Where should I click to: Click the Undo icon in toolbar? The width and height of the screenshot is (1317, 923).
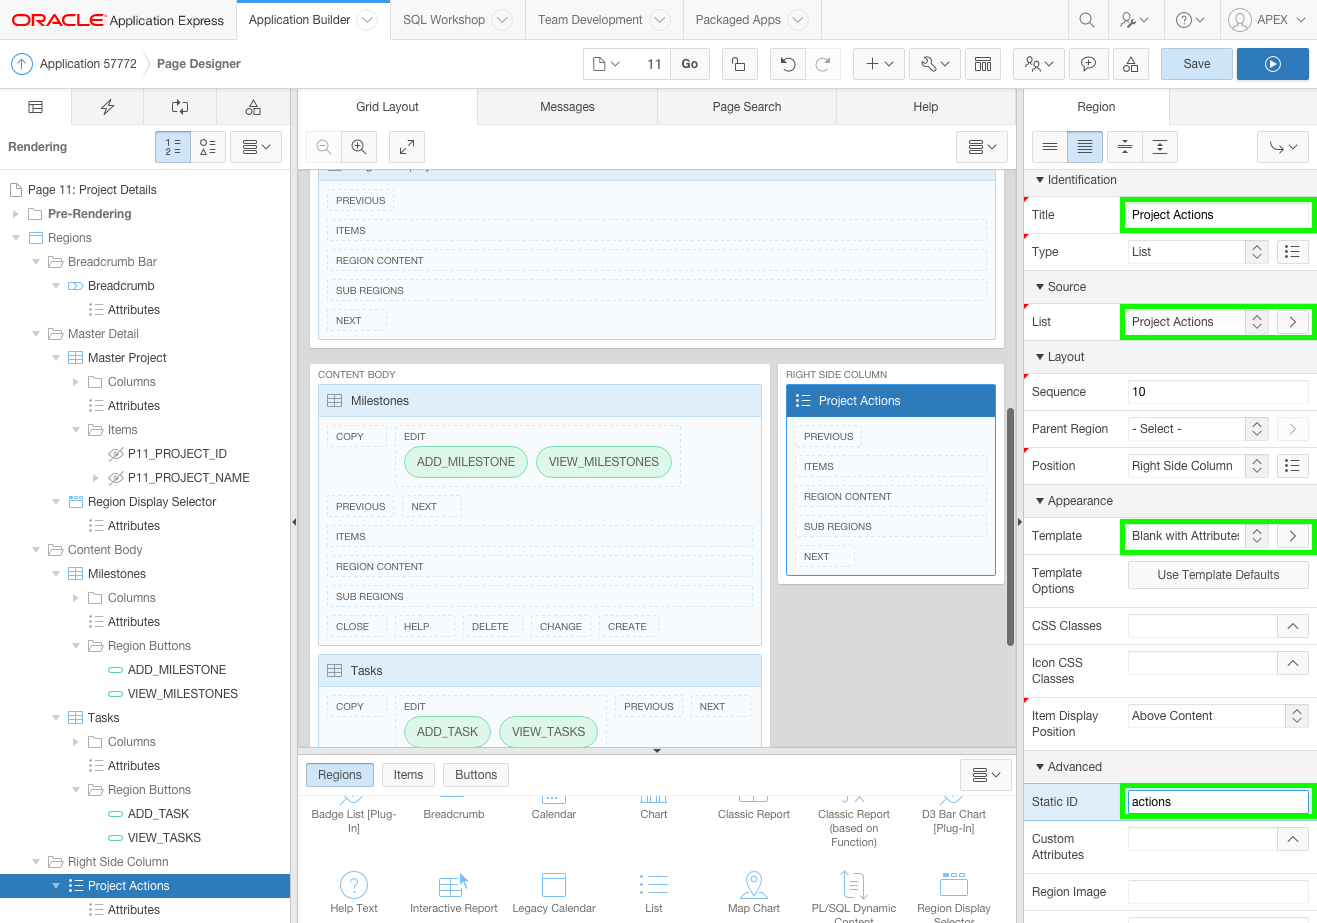788,64
